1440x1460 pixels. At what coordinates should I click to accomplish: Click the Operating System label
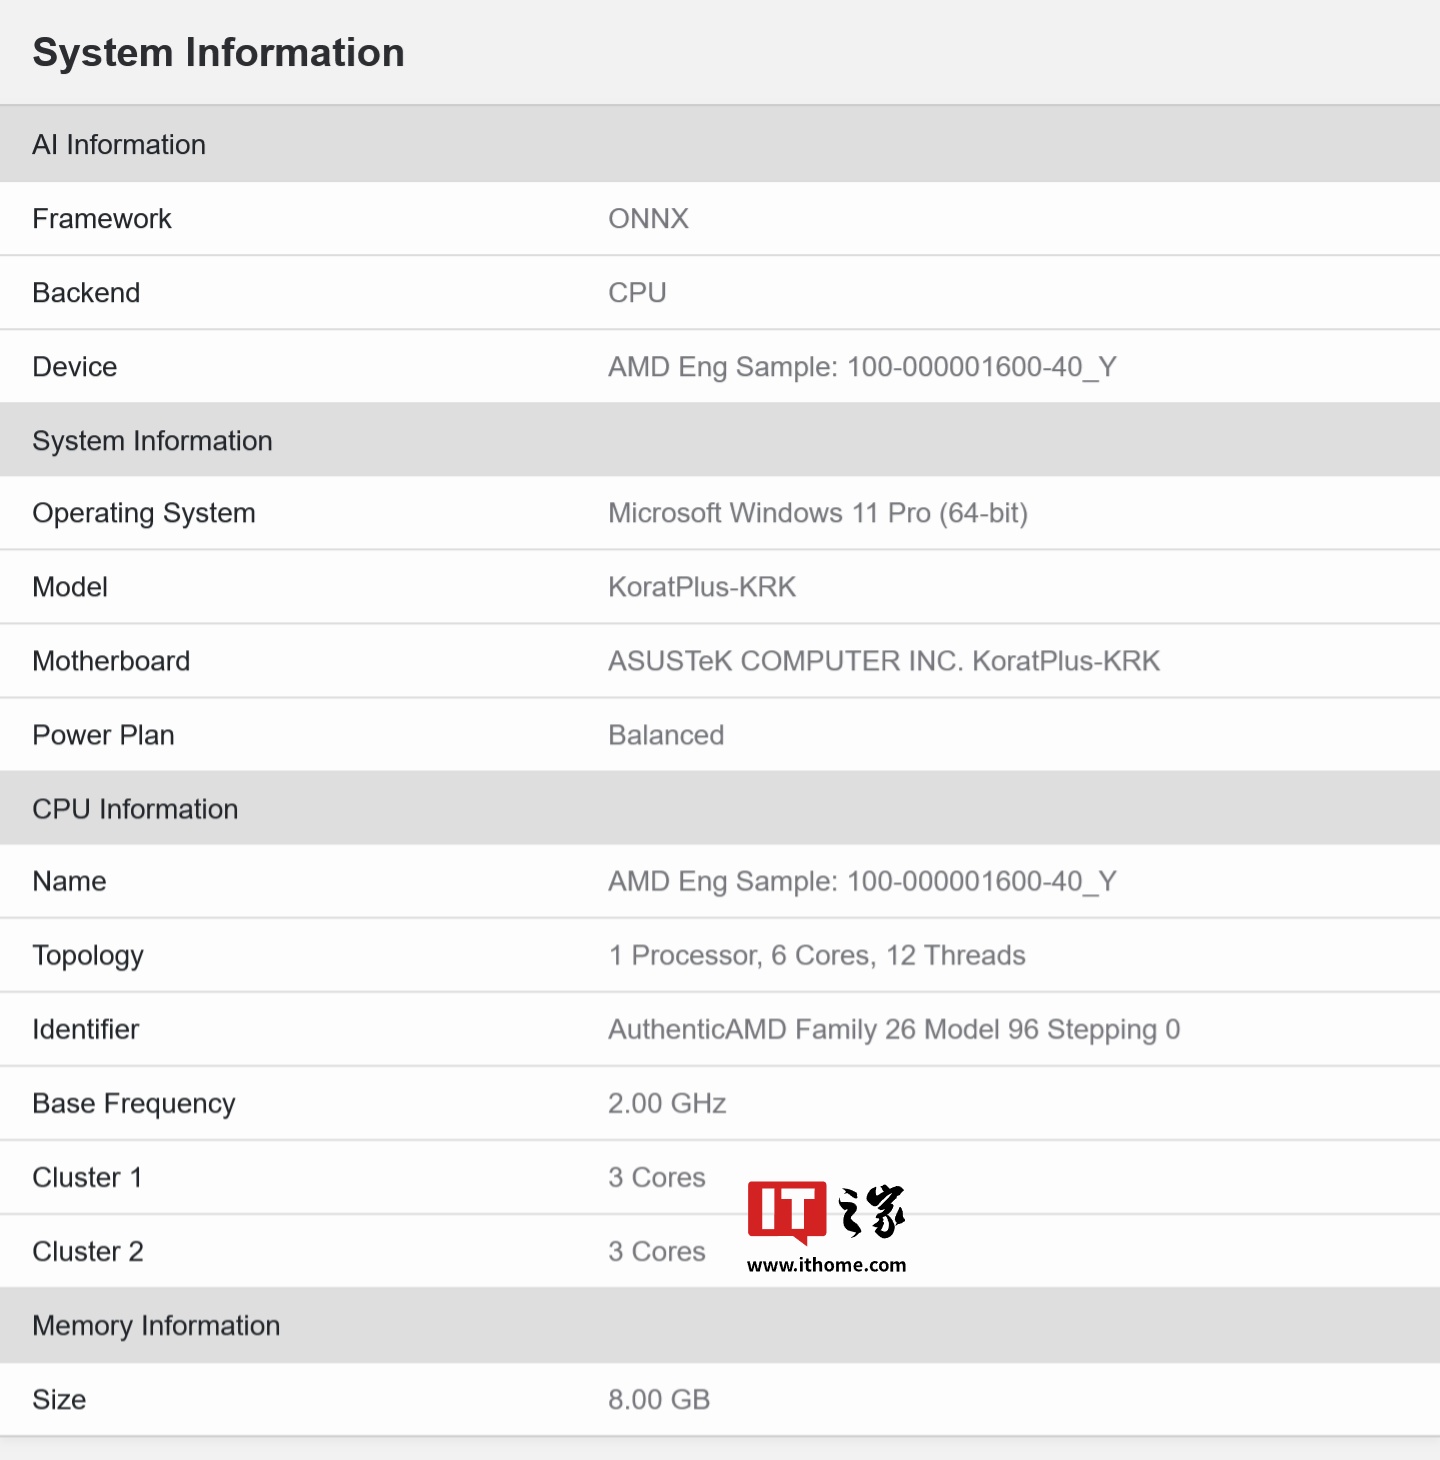(144, 513)
